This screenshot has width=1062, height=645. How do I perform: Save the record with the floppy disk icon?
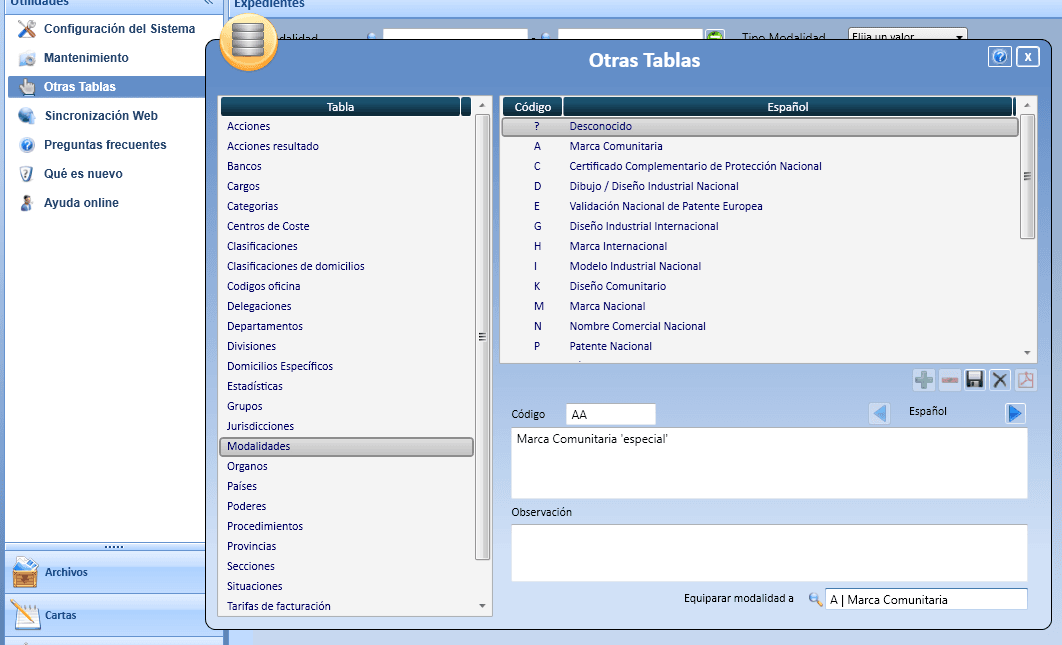coord(975,380)
